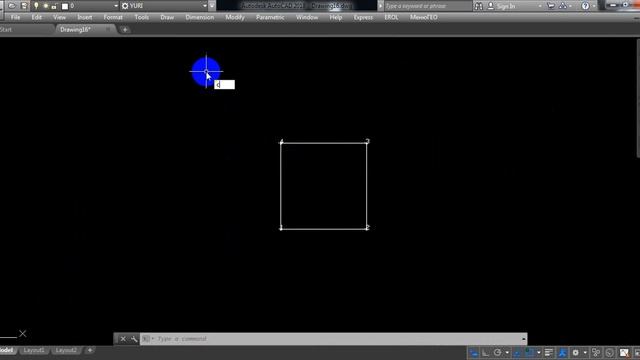The height and width of the screenshot is (360, 640).
Task: Click the workspace switching gear in status bar
Action: [x=576, y=353]
